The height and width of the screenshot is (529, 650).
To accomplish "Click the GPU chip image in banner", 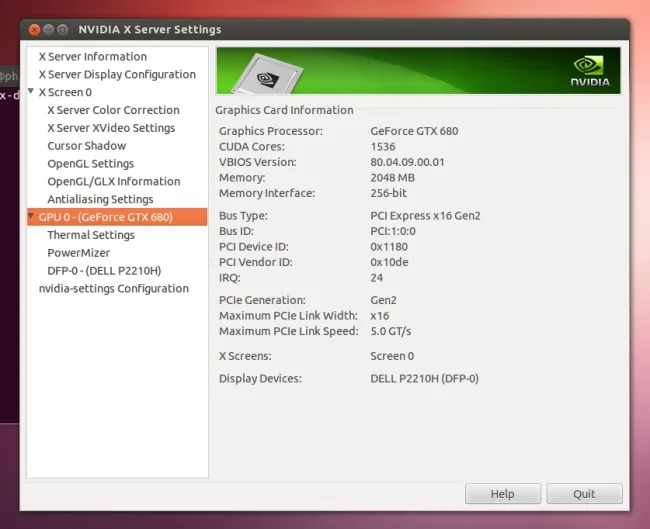I will (268, 74).
